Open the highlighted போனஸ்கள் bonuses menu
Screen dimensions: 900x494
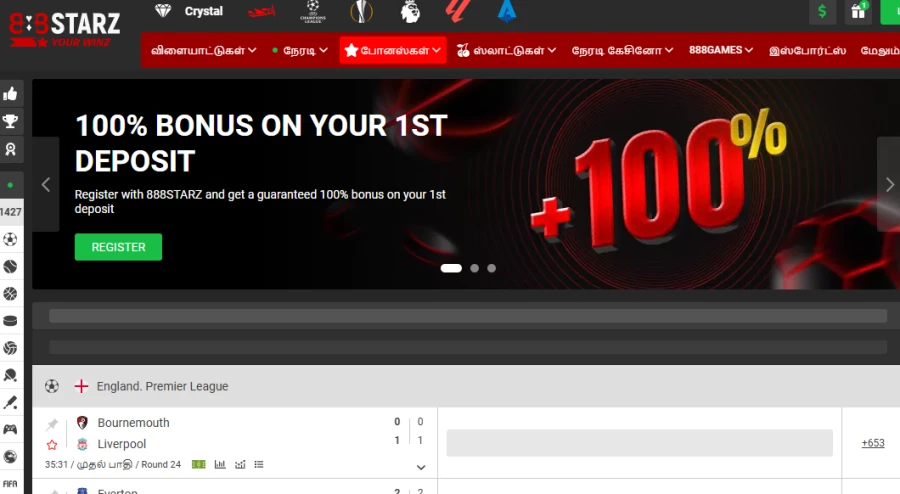pos(393,50)
